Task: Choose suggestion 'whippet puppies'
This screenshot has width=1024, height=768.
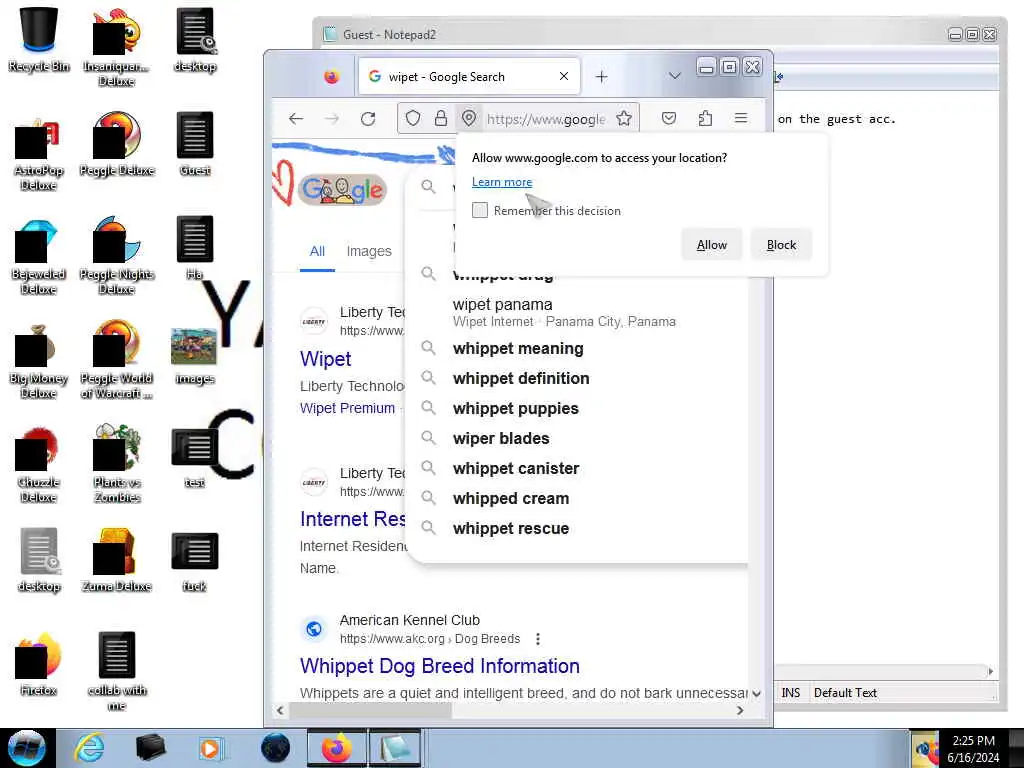Action: [x=515, y=408]
